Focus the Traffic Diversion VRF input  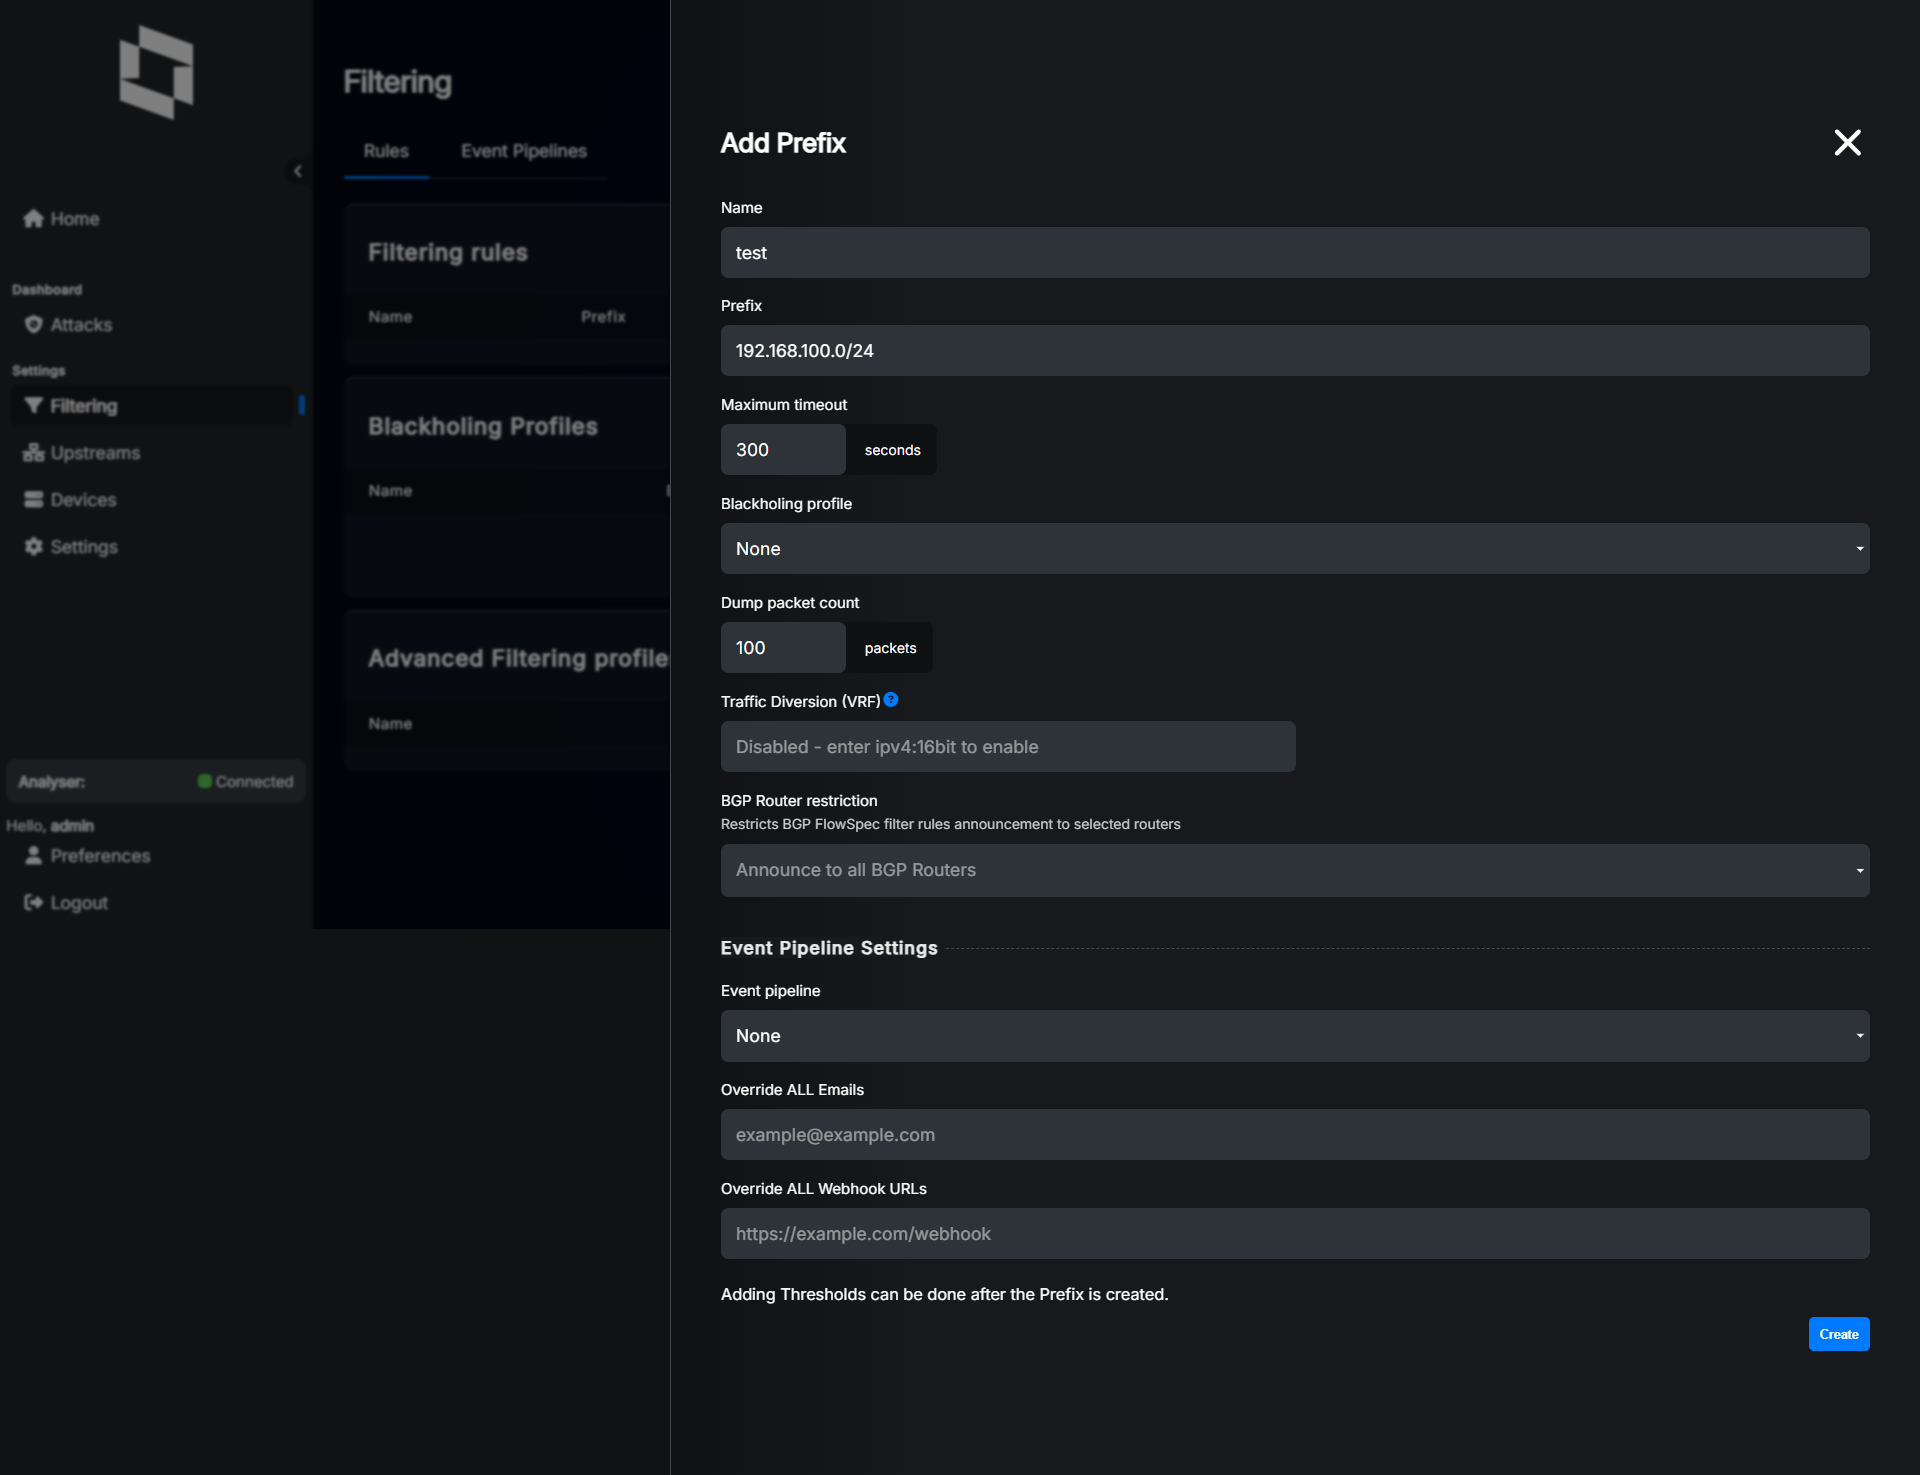pos(1007,747)
